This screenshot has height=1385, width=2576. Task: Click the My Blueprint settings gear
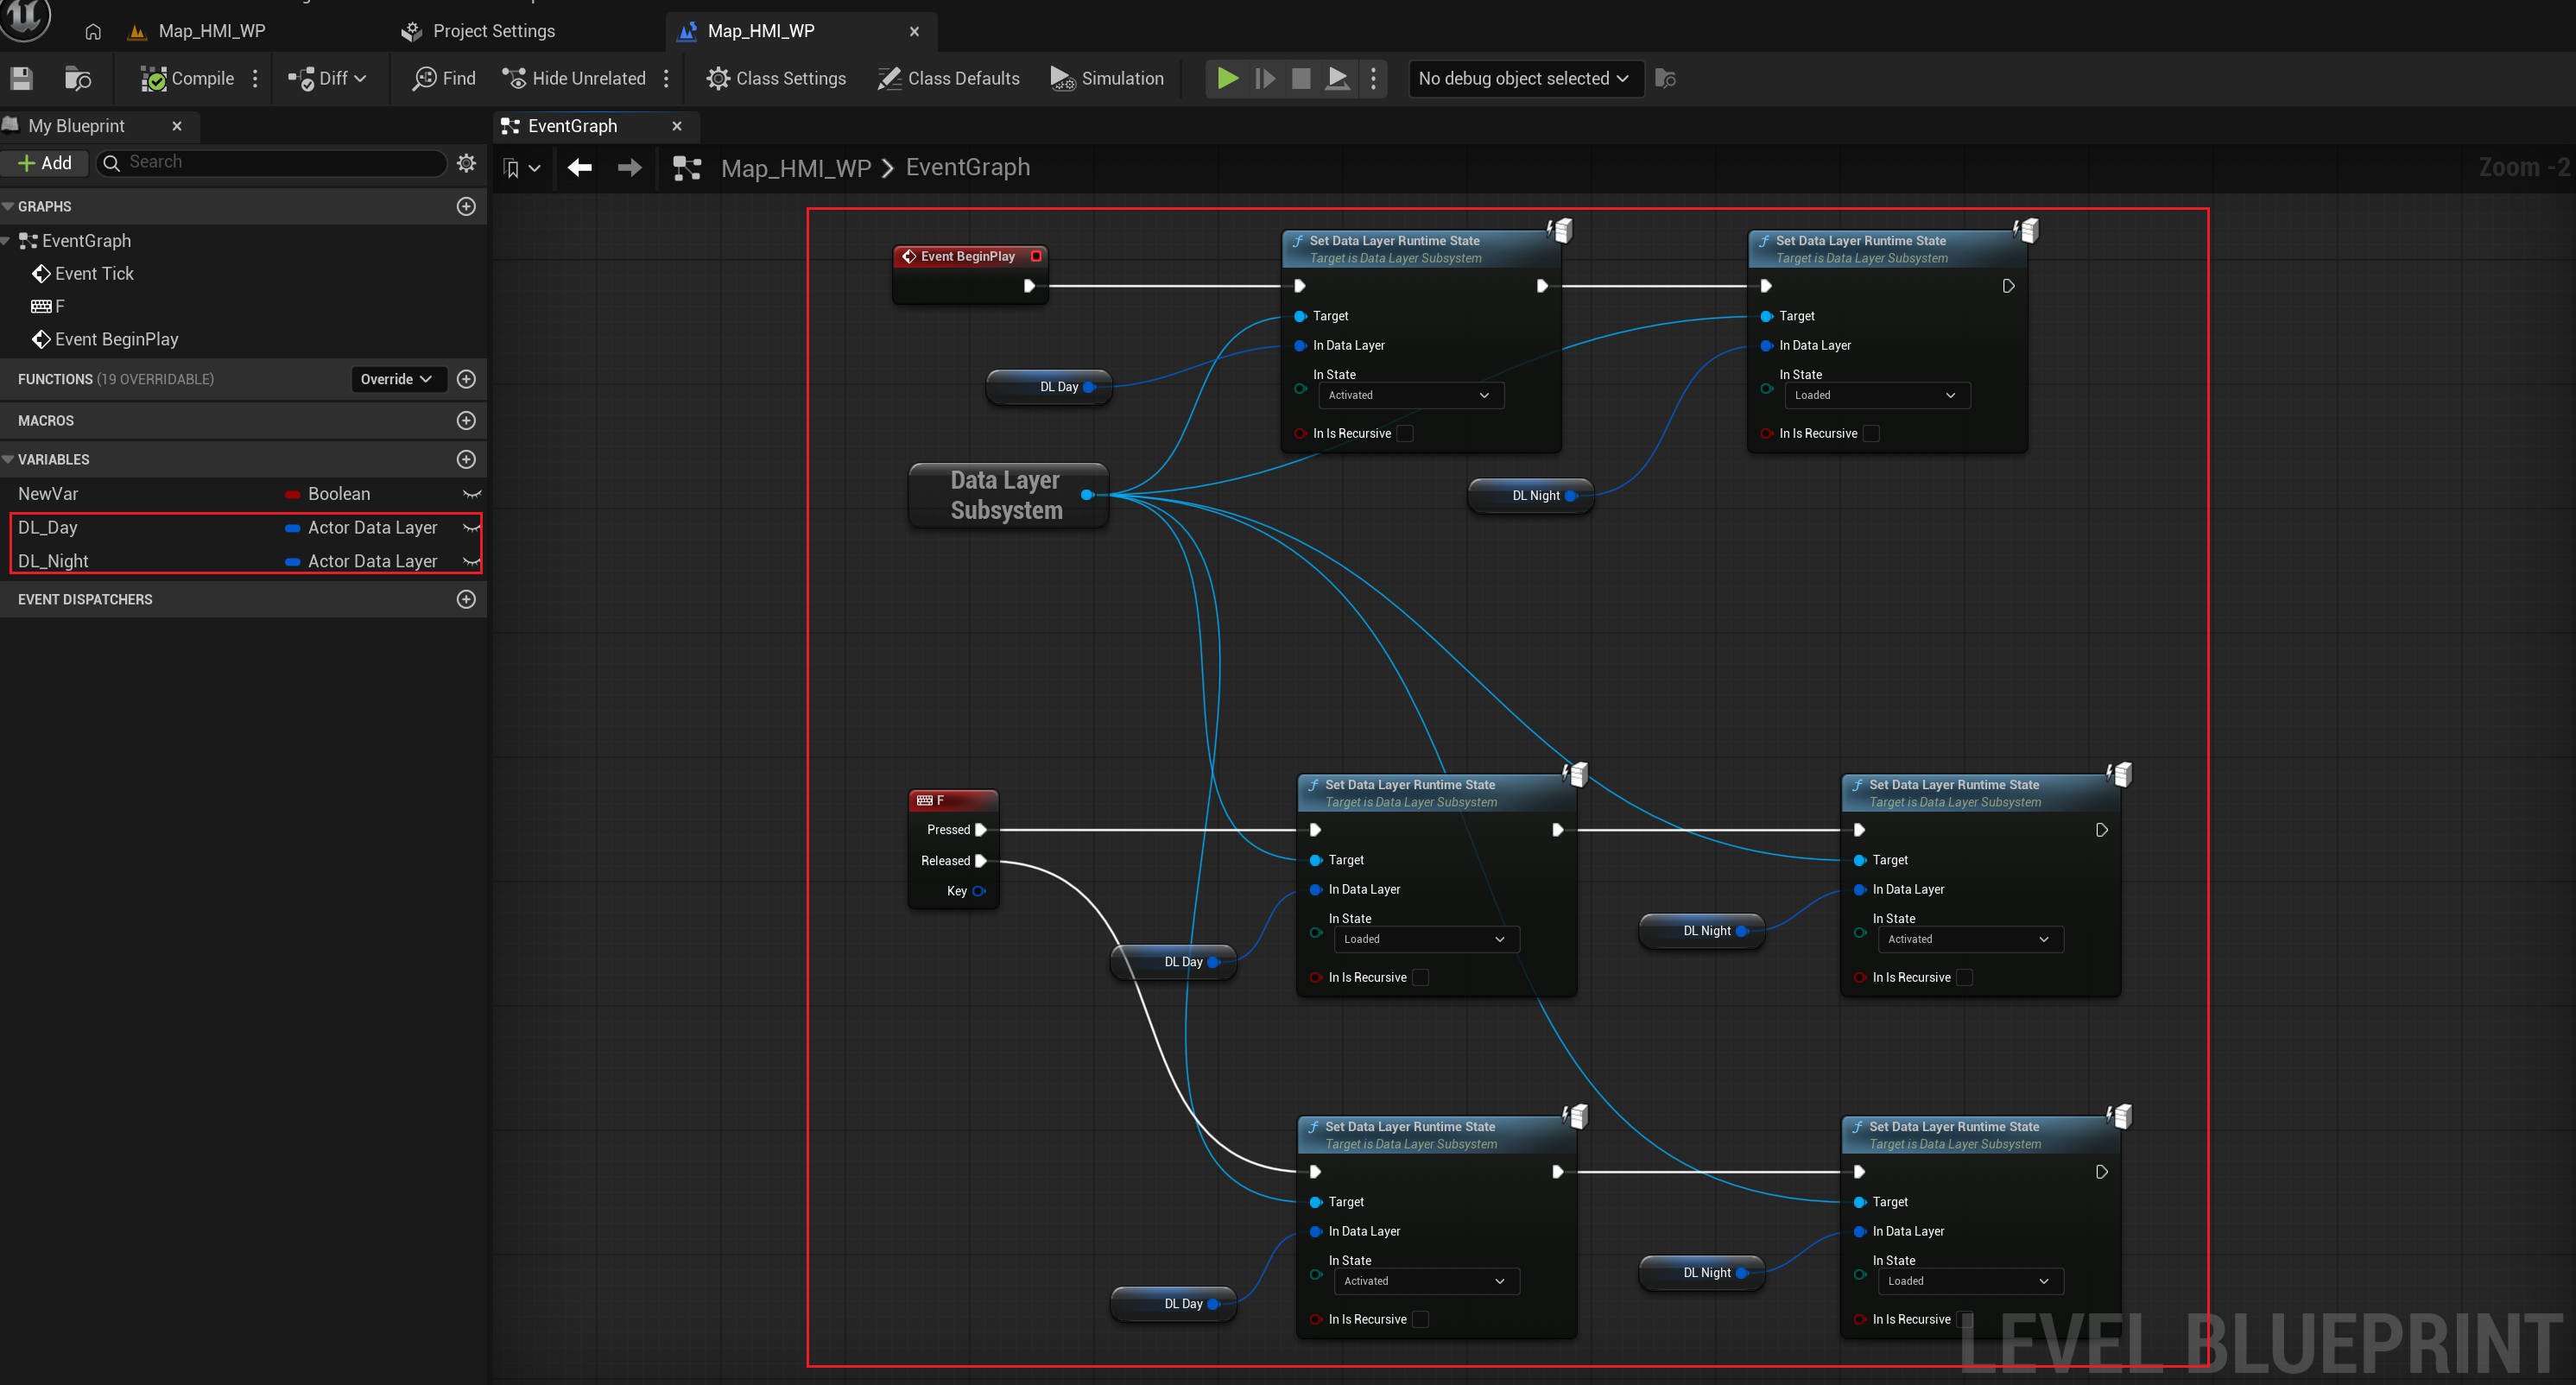466,163
